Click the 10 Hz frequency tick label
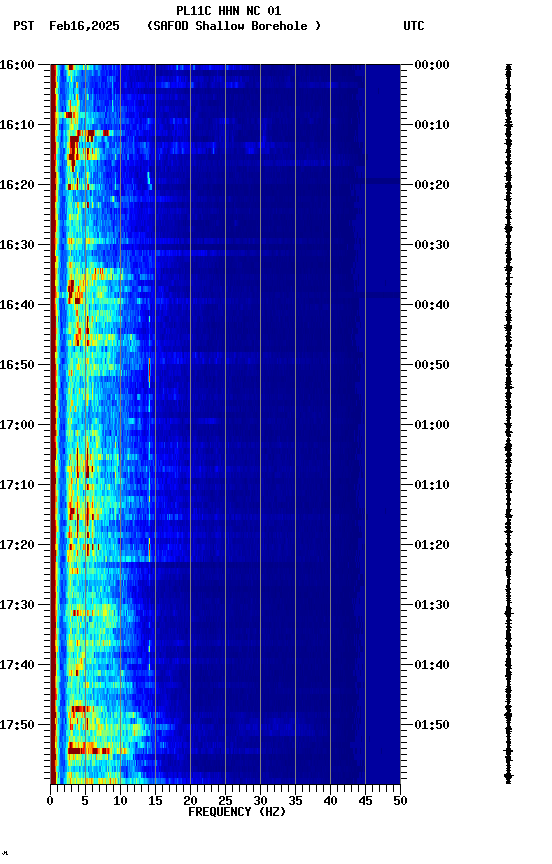 120,801
